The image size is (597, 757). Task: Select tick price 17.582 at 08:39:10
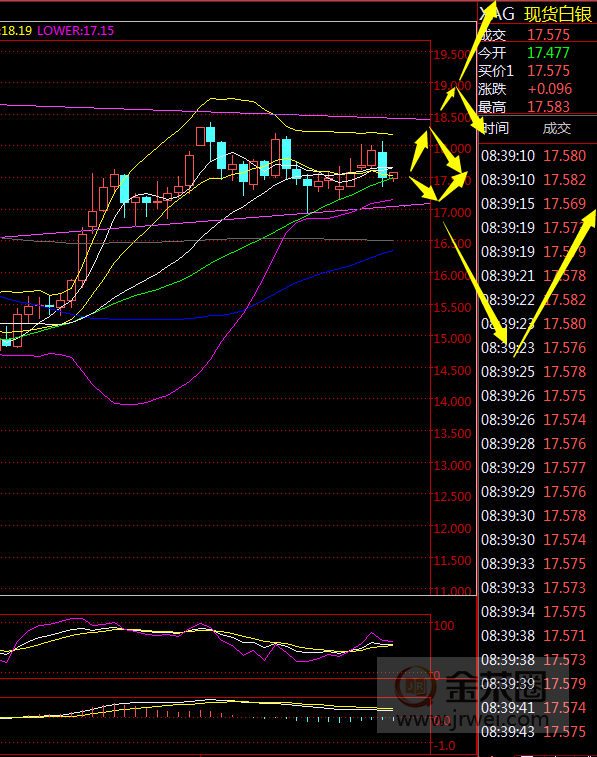point(565,180)
